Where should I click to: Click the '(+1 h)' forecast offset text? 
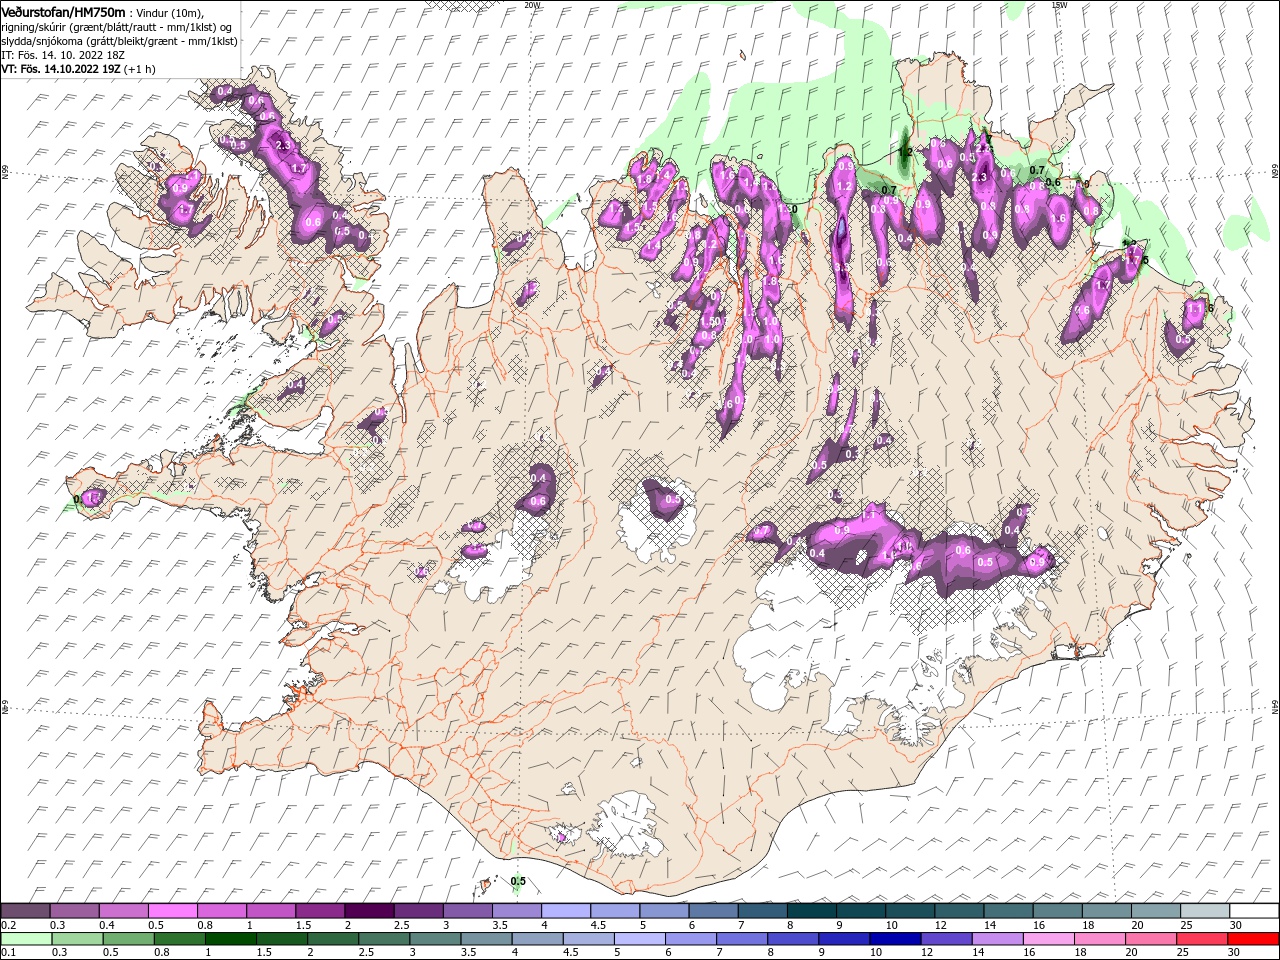(x=140, y=69)
